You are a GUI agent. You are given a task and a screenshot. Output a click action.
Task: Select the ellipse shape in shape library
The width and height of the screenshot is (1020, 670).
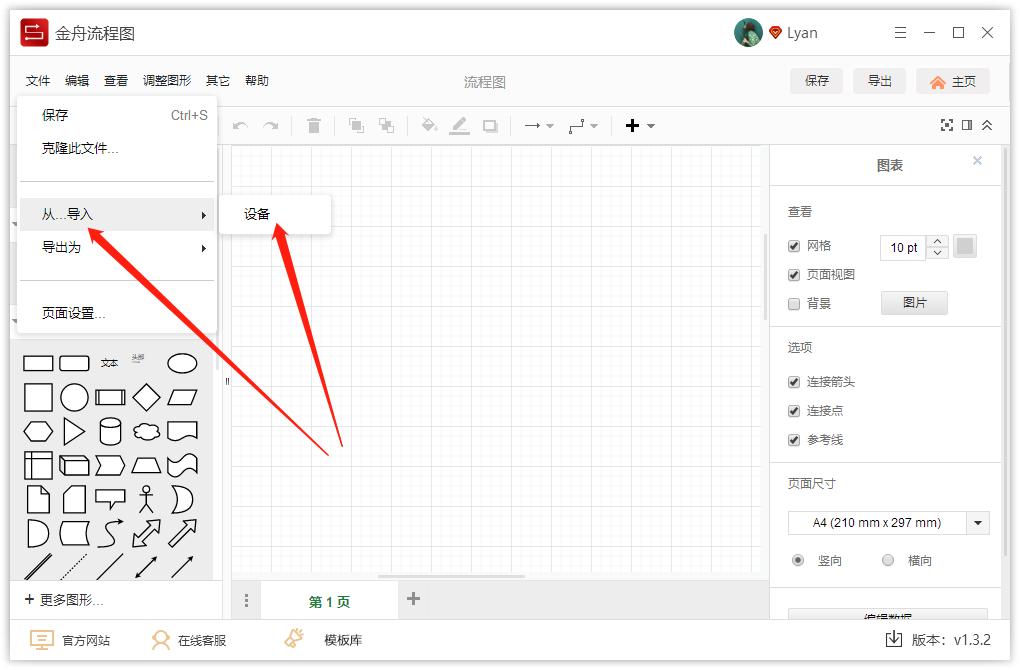[182, 362]
